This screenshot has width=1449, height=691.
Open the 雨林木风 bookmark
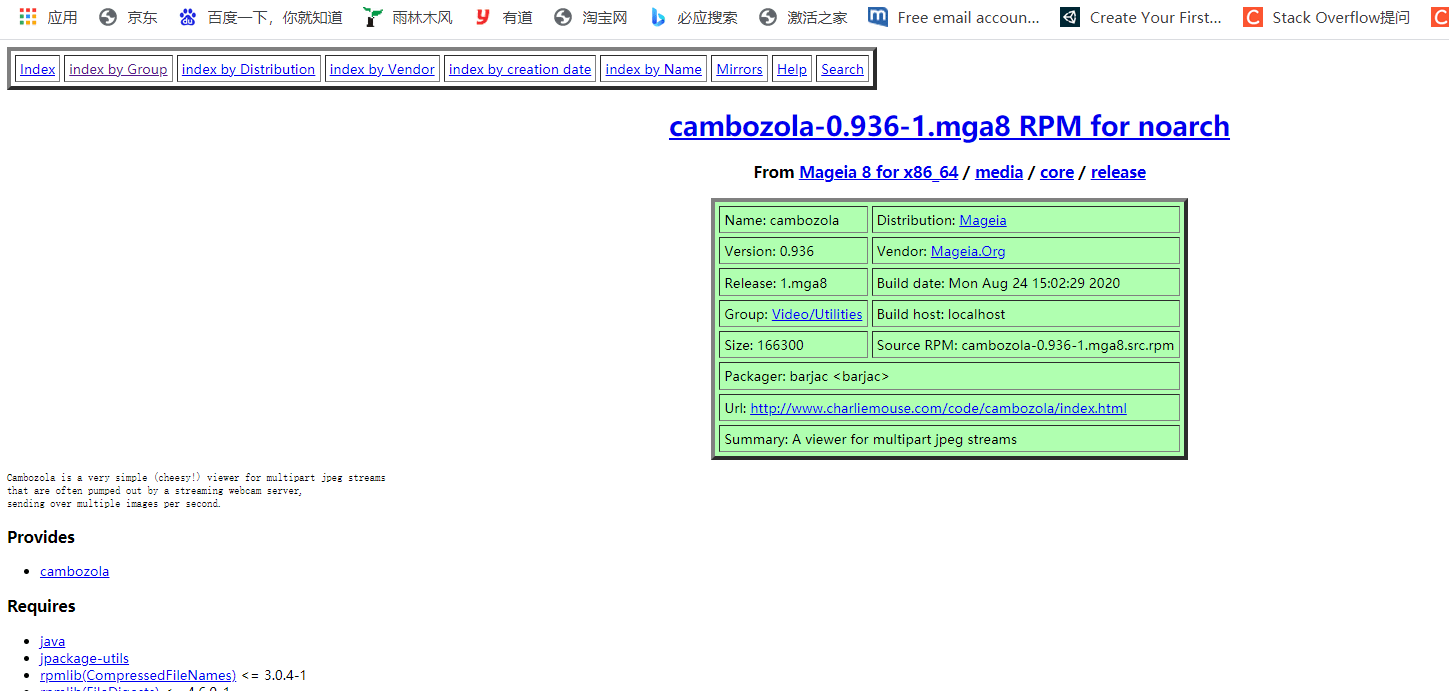408,17
